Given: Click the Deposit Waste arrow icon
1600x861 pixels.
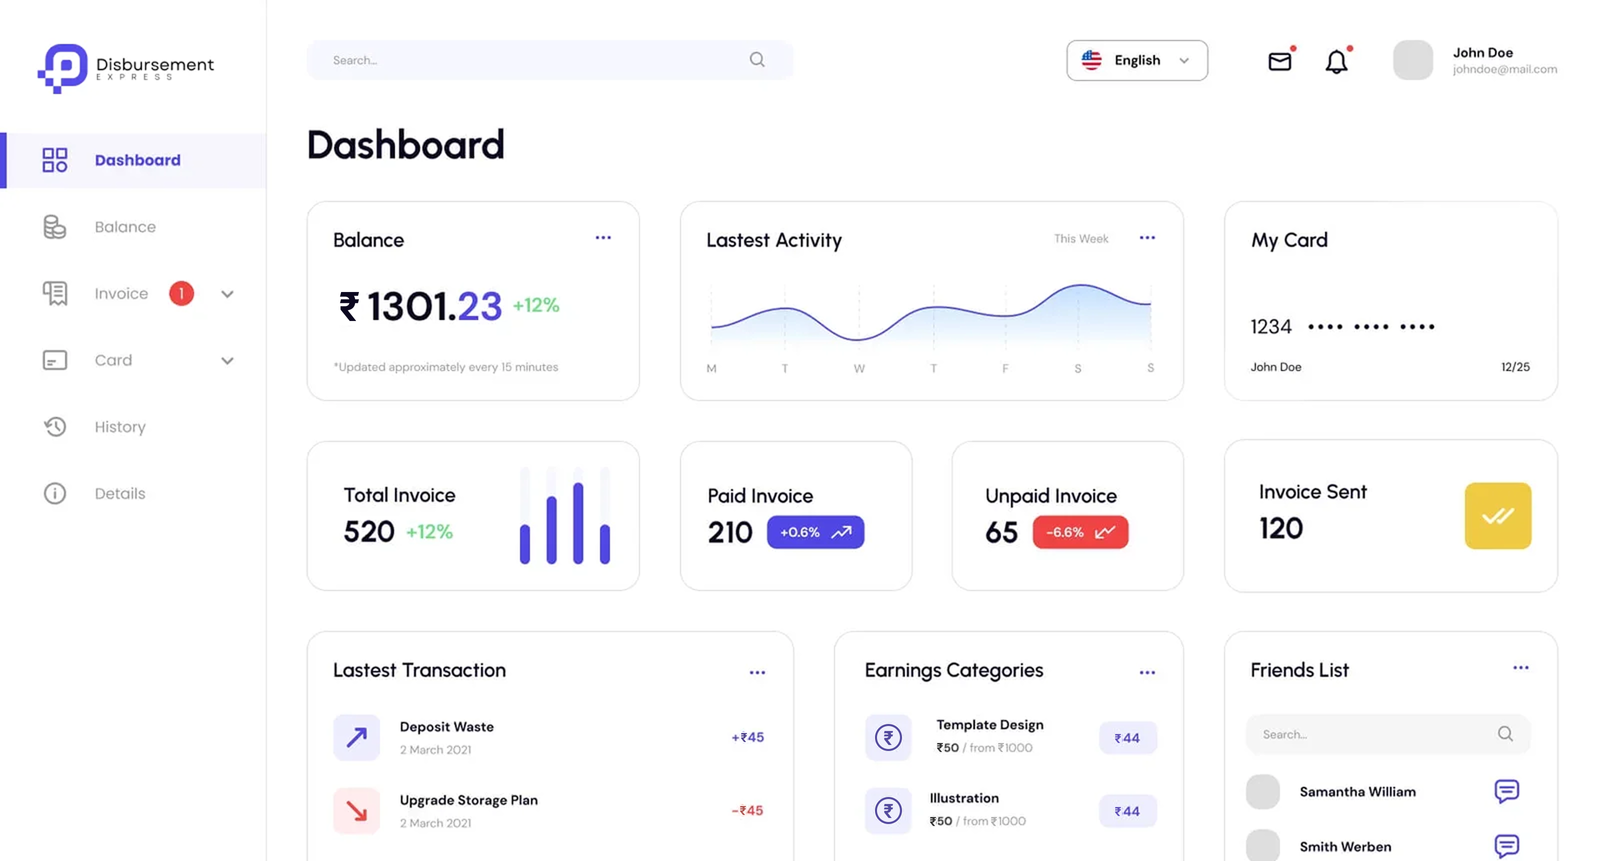Looking at the screenshot, I should click(x=356, y=738).
